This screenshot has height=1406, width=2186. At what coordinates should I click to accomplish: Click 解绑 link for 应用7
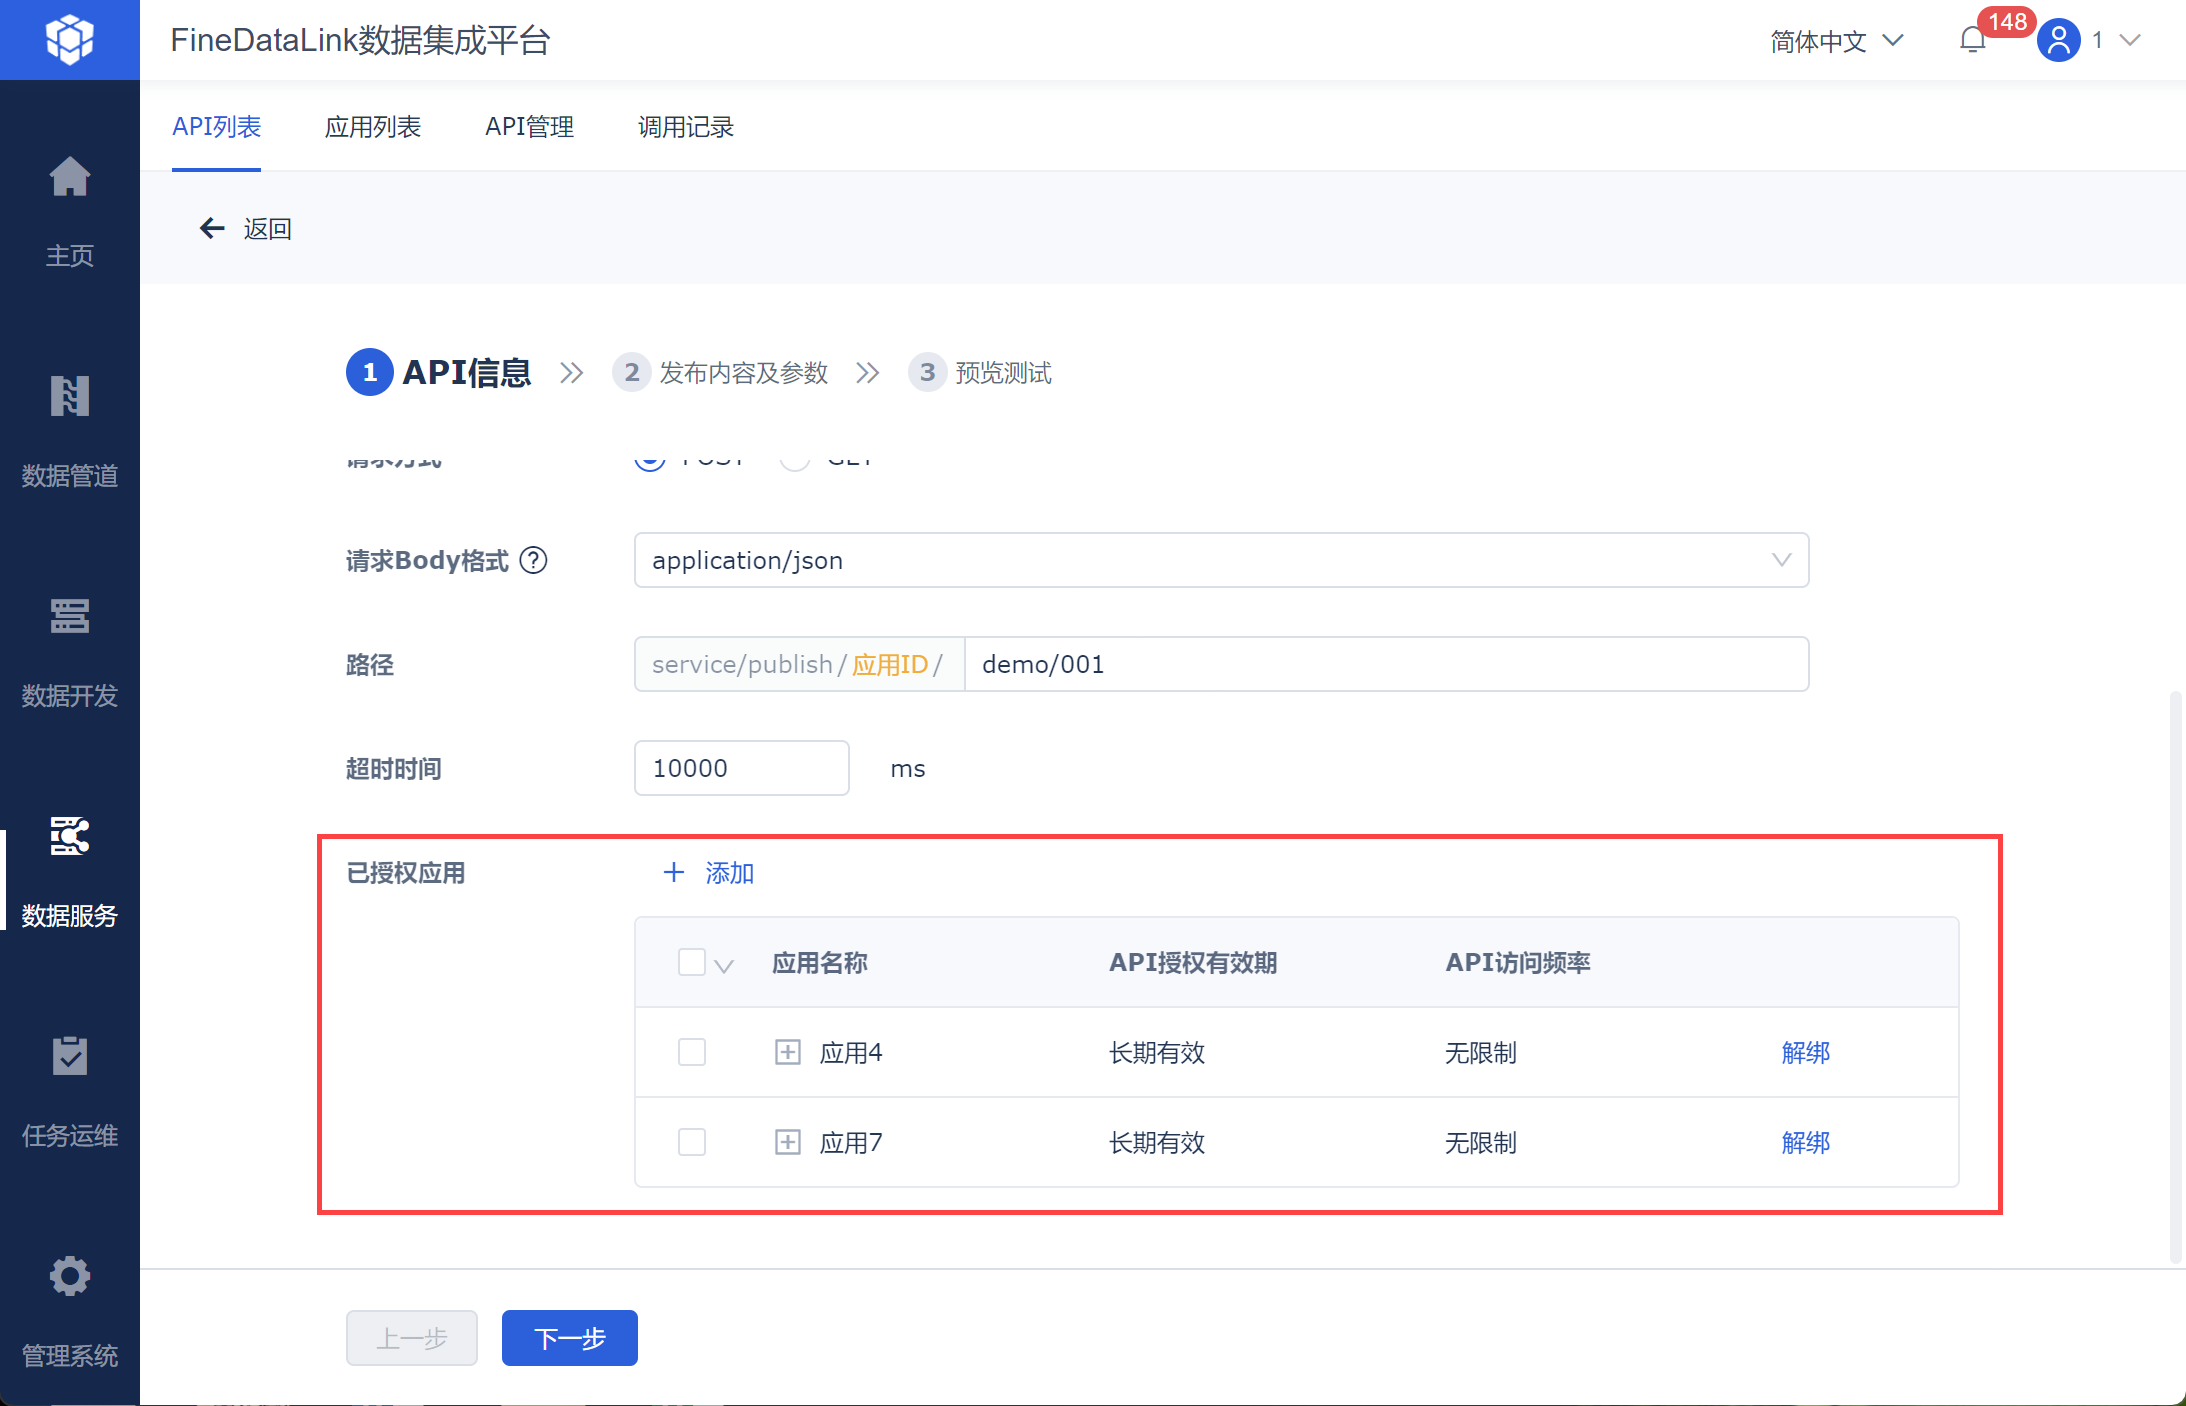tap(1805, 1142)
